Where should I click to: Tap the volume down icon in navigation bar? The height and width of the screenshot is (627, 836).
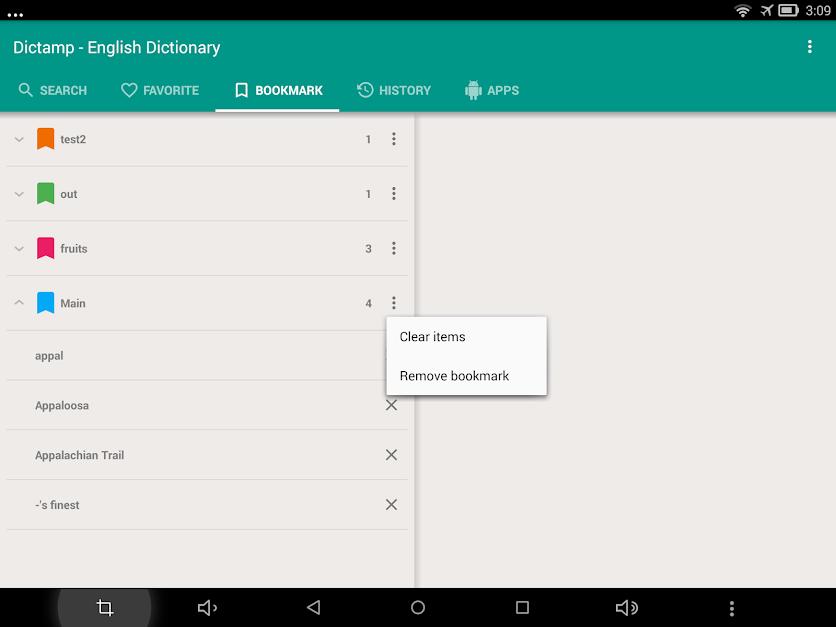click(207, 607)
